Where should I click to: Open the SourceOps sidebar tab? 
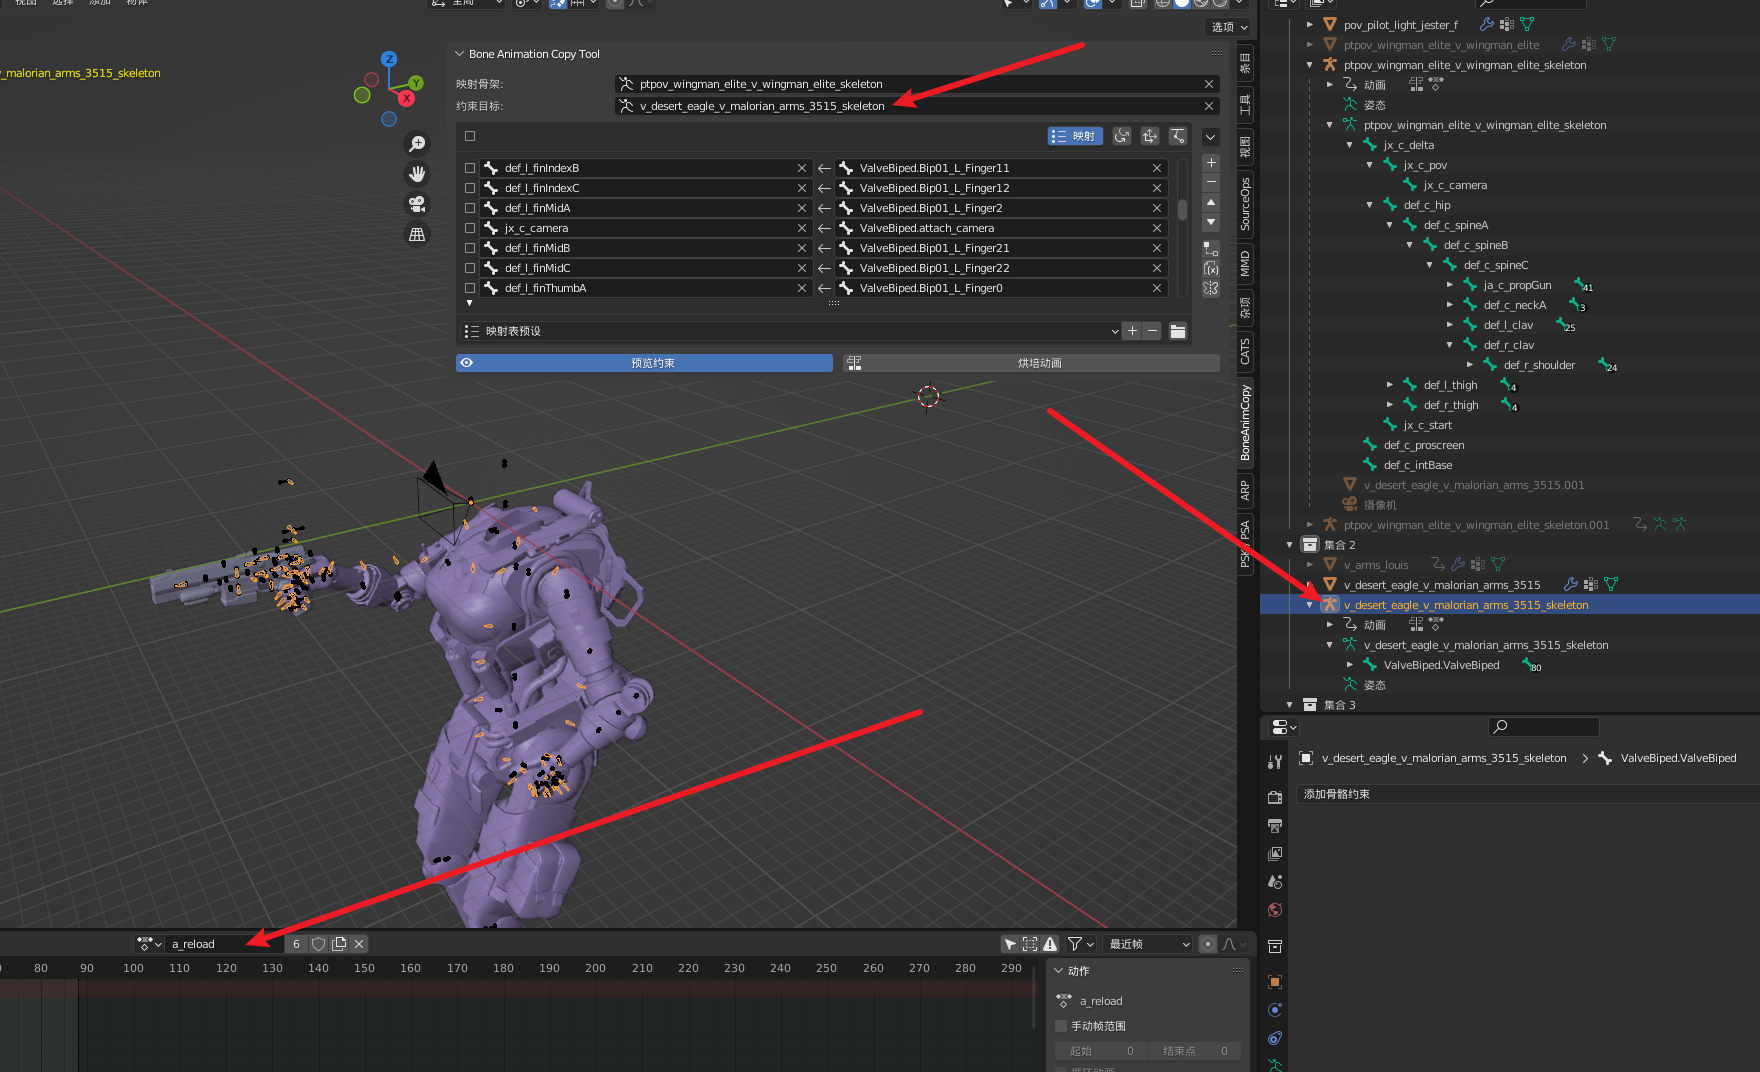[1245, 204]
